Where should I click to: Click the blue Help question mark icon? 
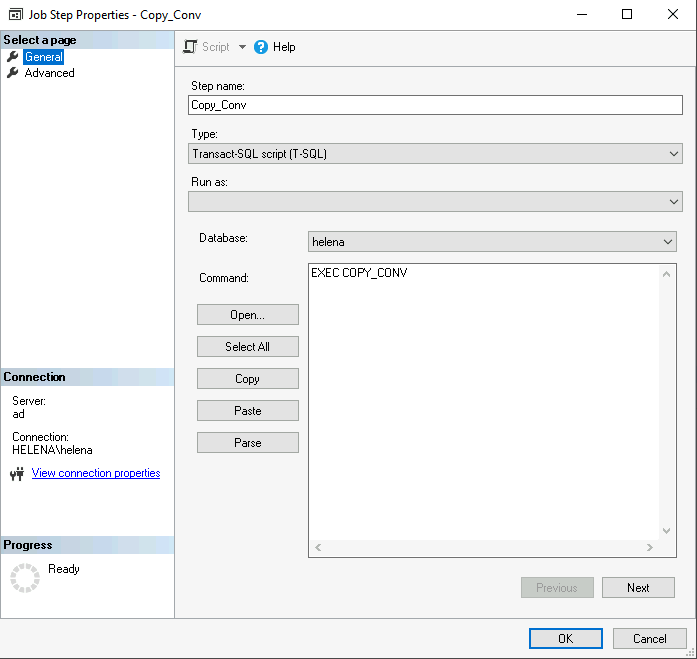(262, 47)
